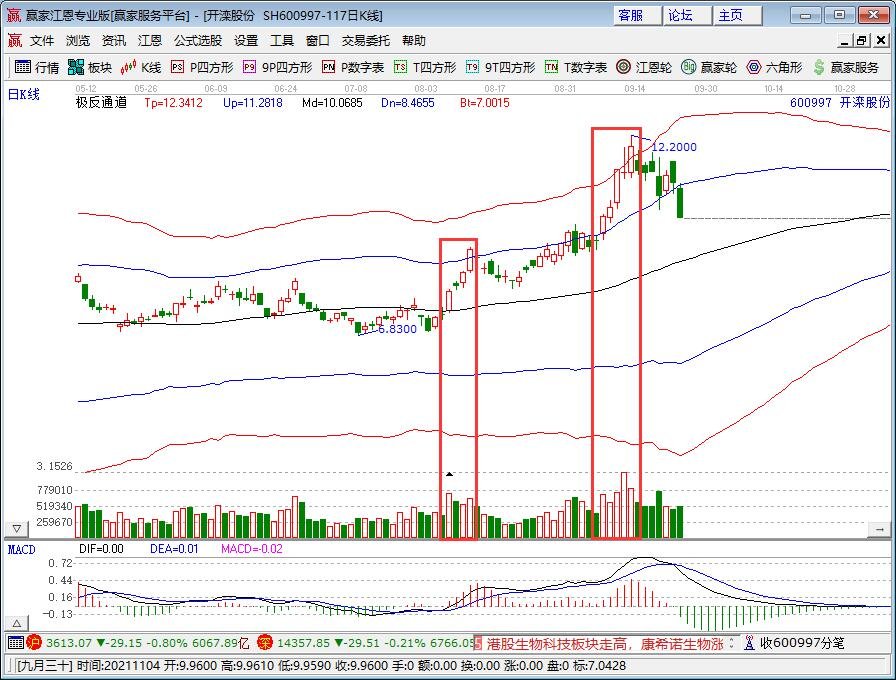
Task: Click the 600997 开滦股份 stock label
Action: pos(840,103)
